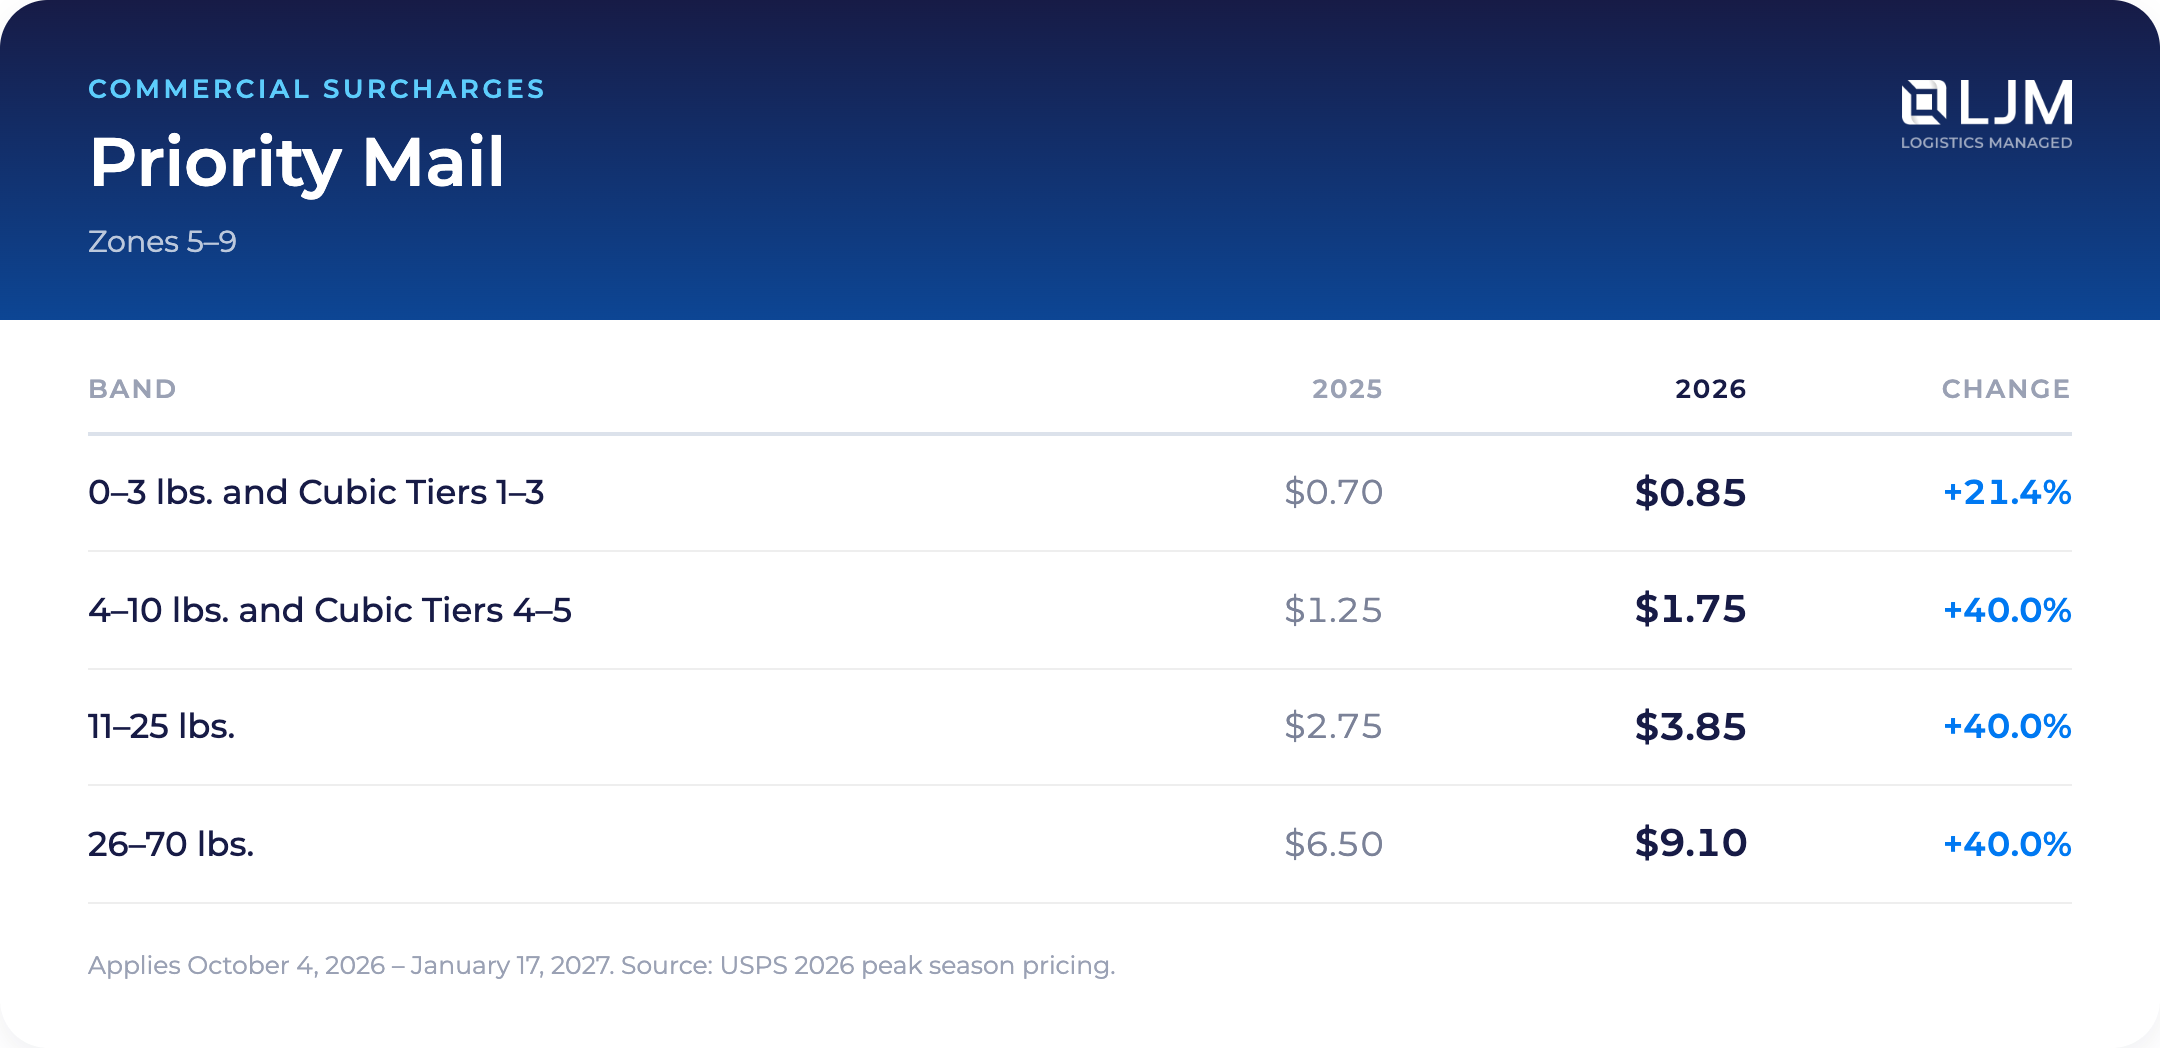Select the Commercial Surcharges heading
The image size is (2160, 1048).
tap(317, 89)
